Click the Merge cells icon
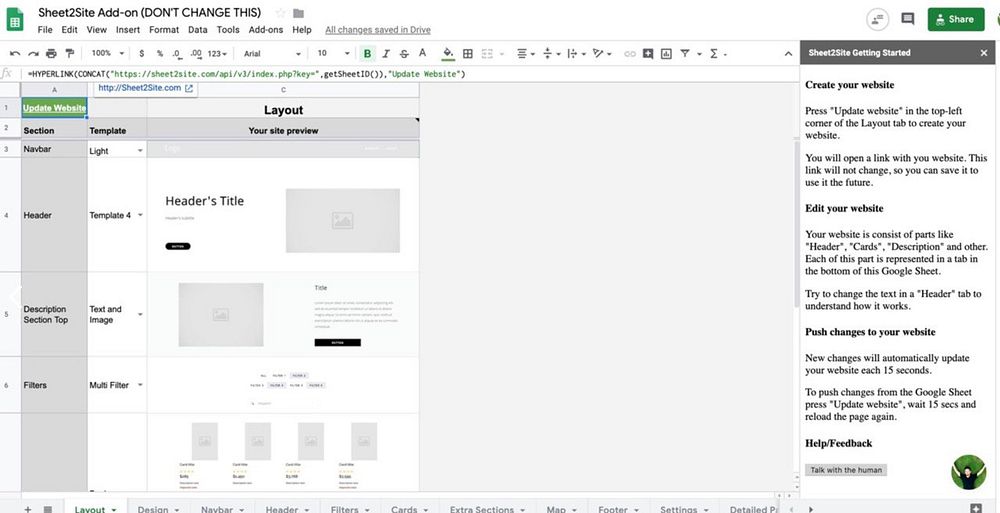1000x513 pixels. point(487,54)
